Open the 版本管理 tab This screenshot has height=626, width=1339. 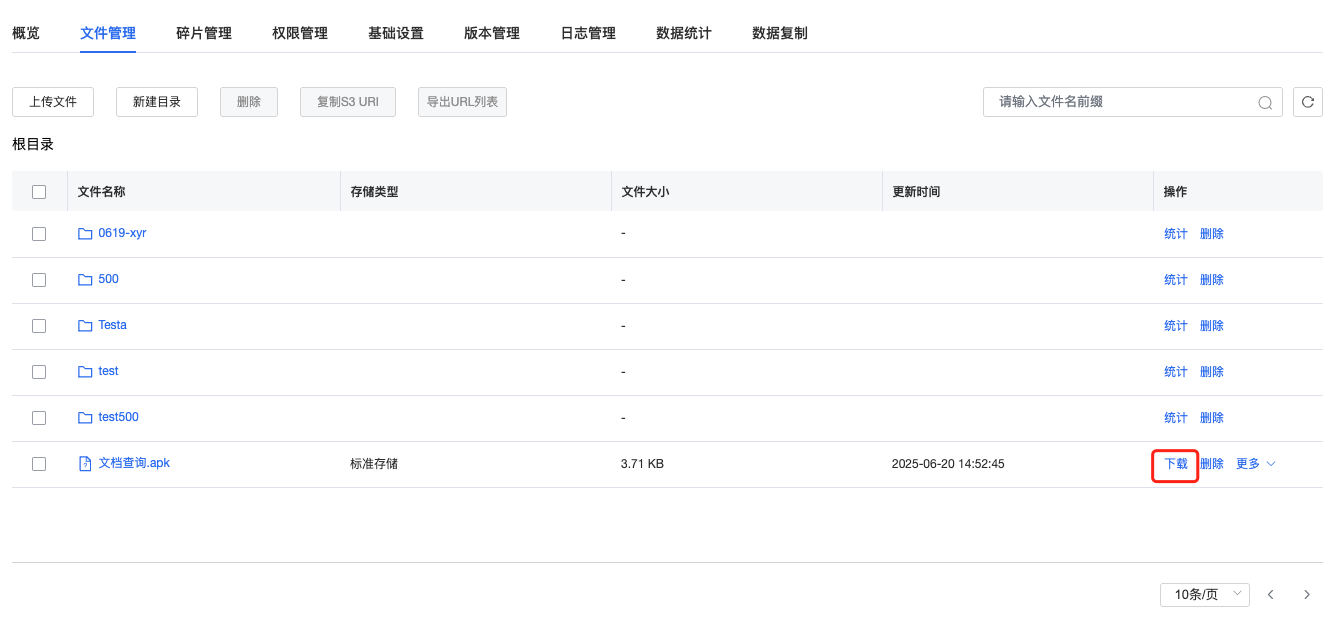click(491, 32)
